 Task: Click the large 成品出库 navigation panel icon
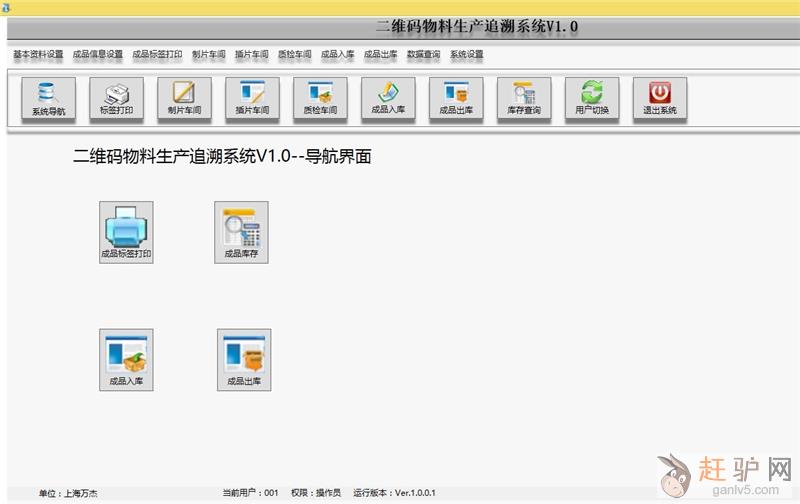(244, 359)
